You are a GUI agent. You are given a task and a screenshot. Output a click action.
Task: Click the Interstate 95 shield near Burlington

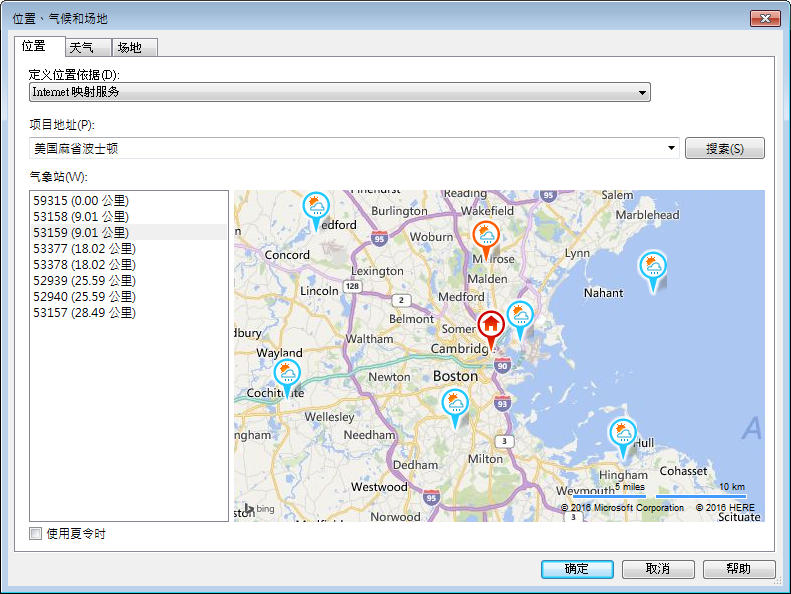pyautogui.click(x=379, y=239)
